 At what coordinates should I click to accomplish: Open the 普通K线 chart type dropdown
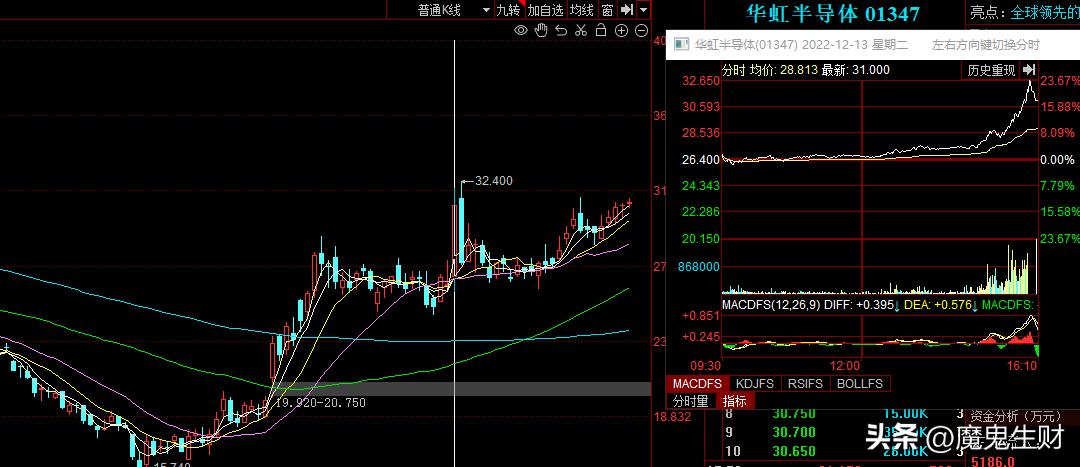(x=455, y=10)
